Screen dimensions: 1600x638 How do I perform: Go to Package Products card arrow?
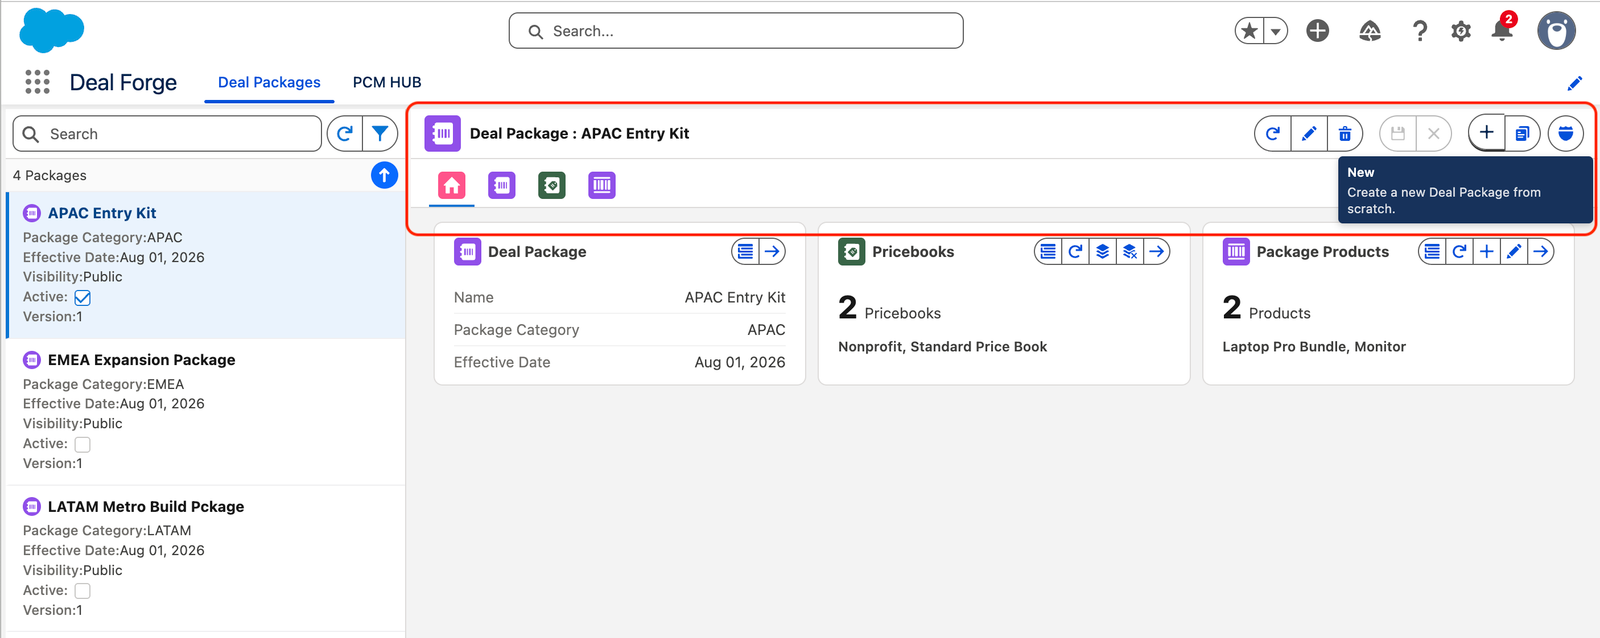[1541, 252]
